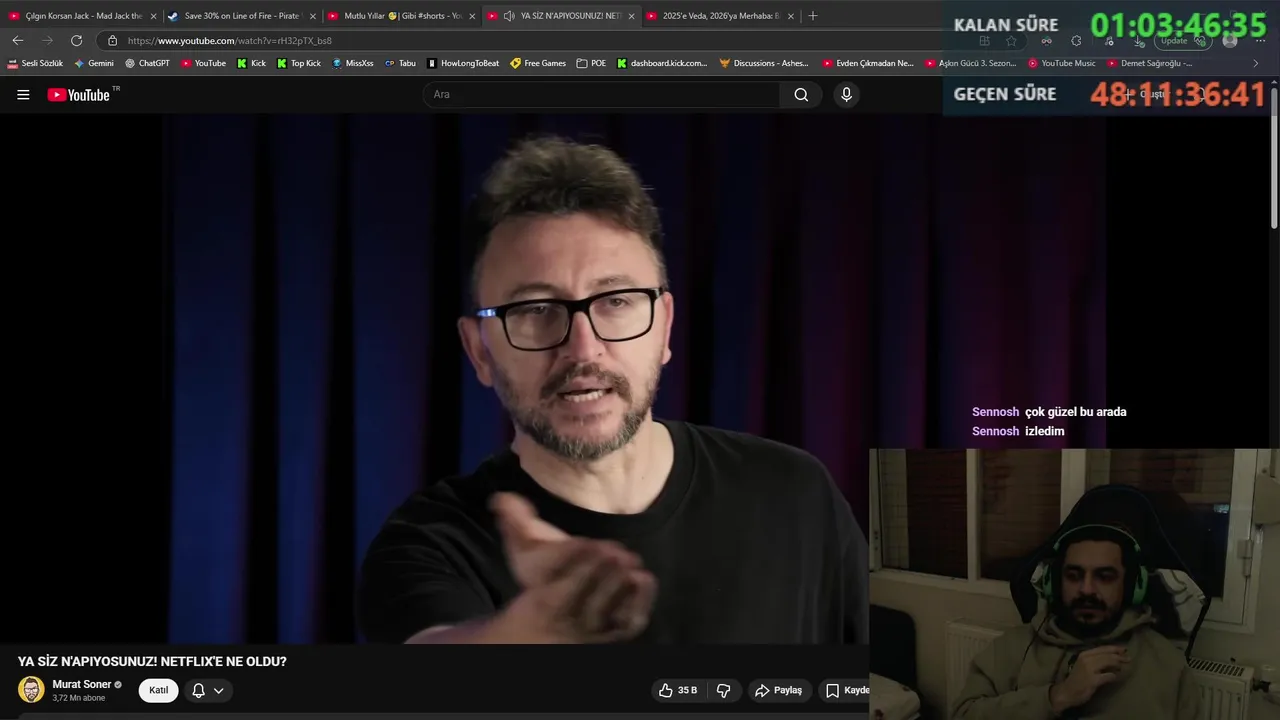
Task: Switch to Çılgın Korsan Jack tab
Action: point(82,16)
